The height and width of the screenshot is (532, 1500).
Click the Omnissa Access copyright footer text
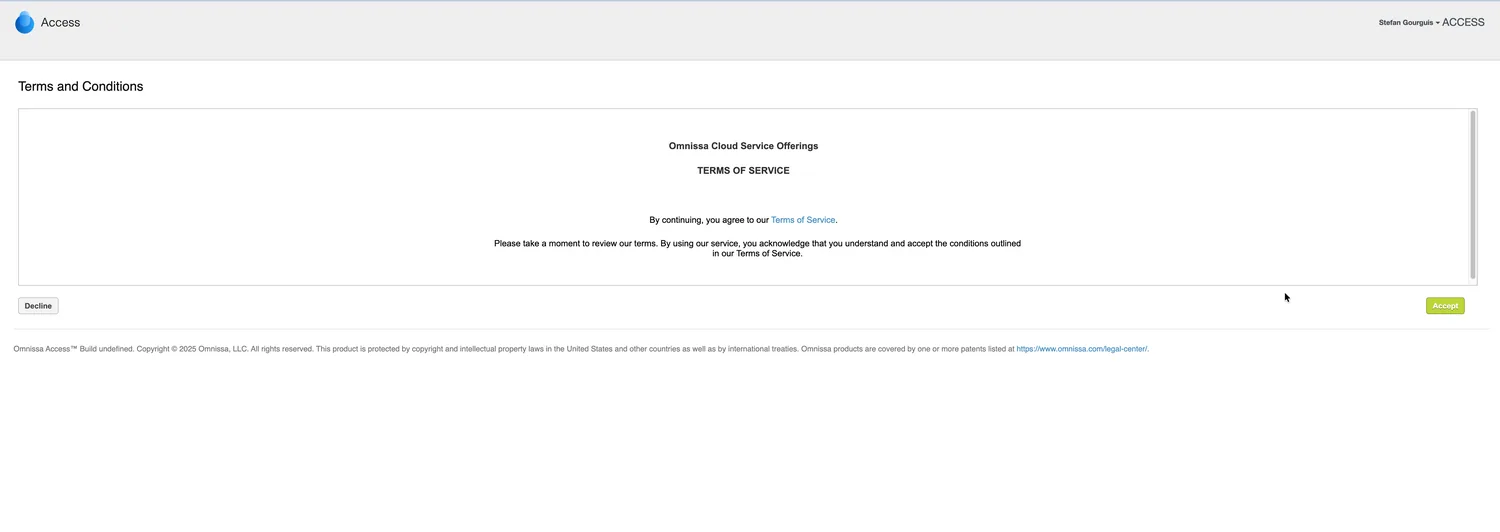[581, 349]
